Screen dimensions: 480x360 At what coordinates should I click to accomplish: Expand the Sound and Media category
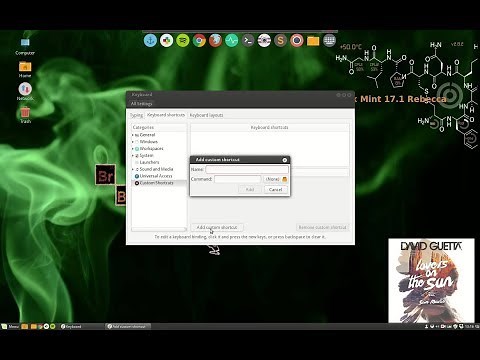pyautogui.click(x=133, y=169)
